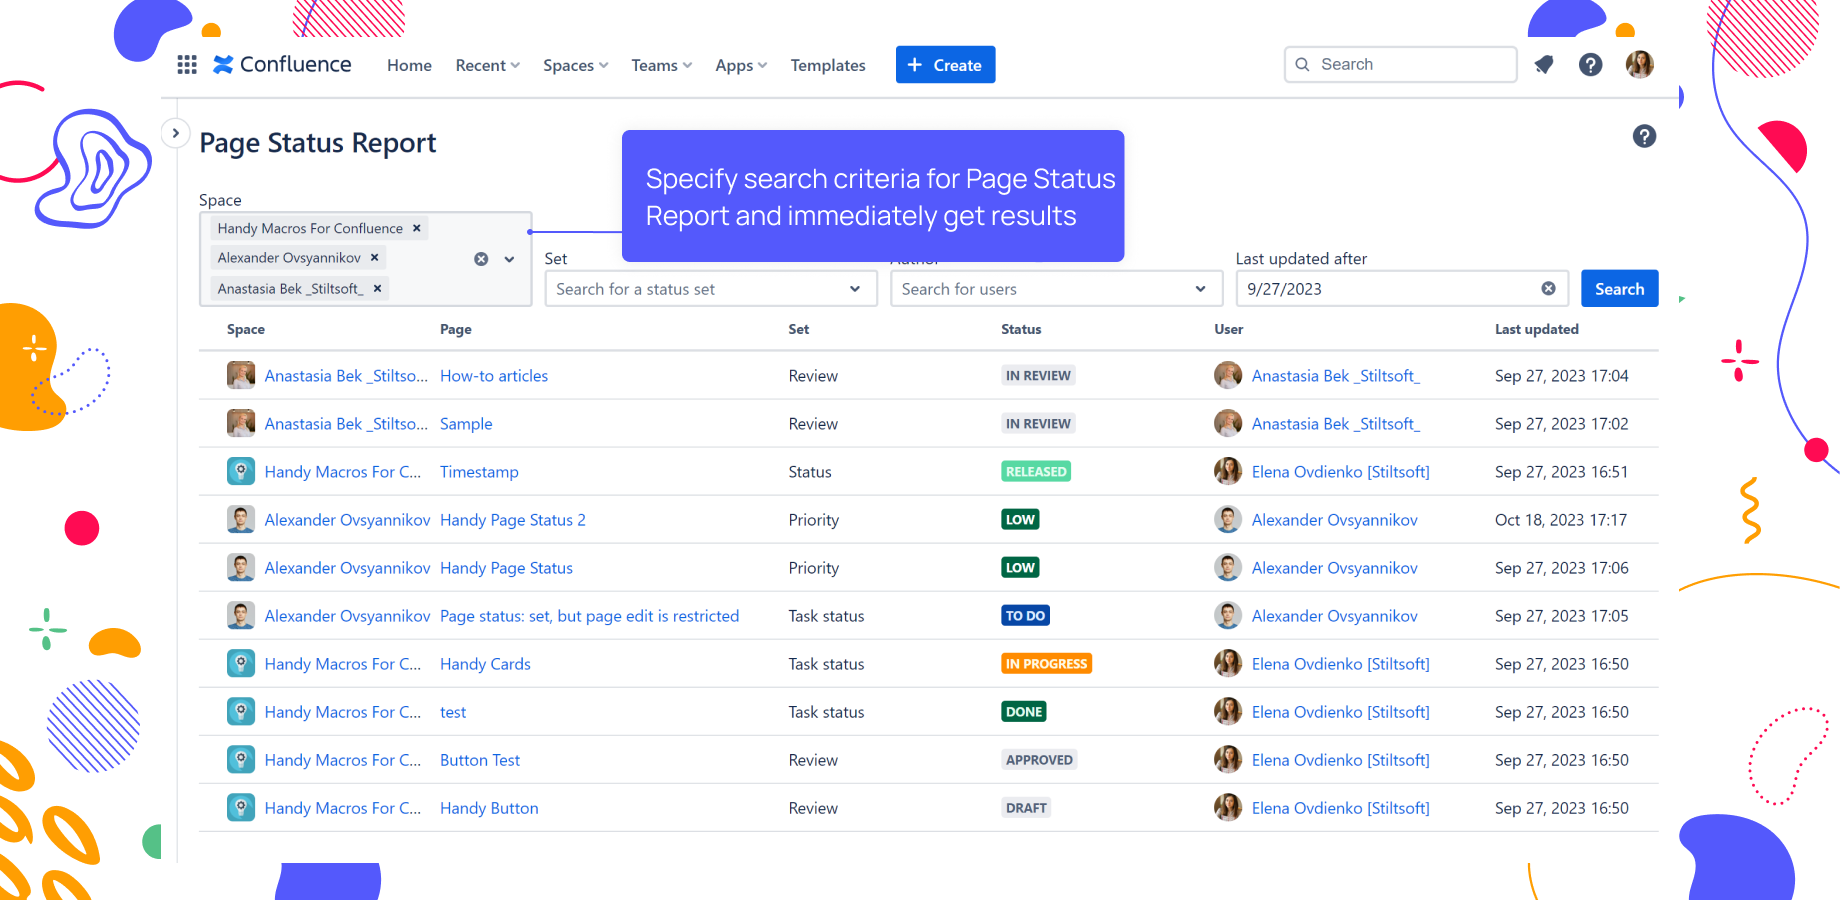Screen dimensions: 1840x900
Task: Click the space icon next to Timestamp page
Action: coord(241,471)
